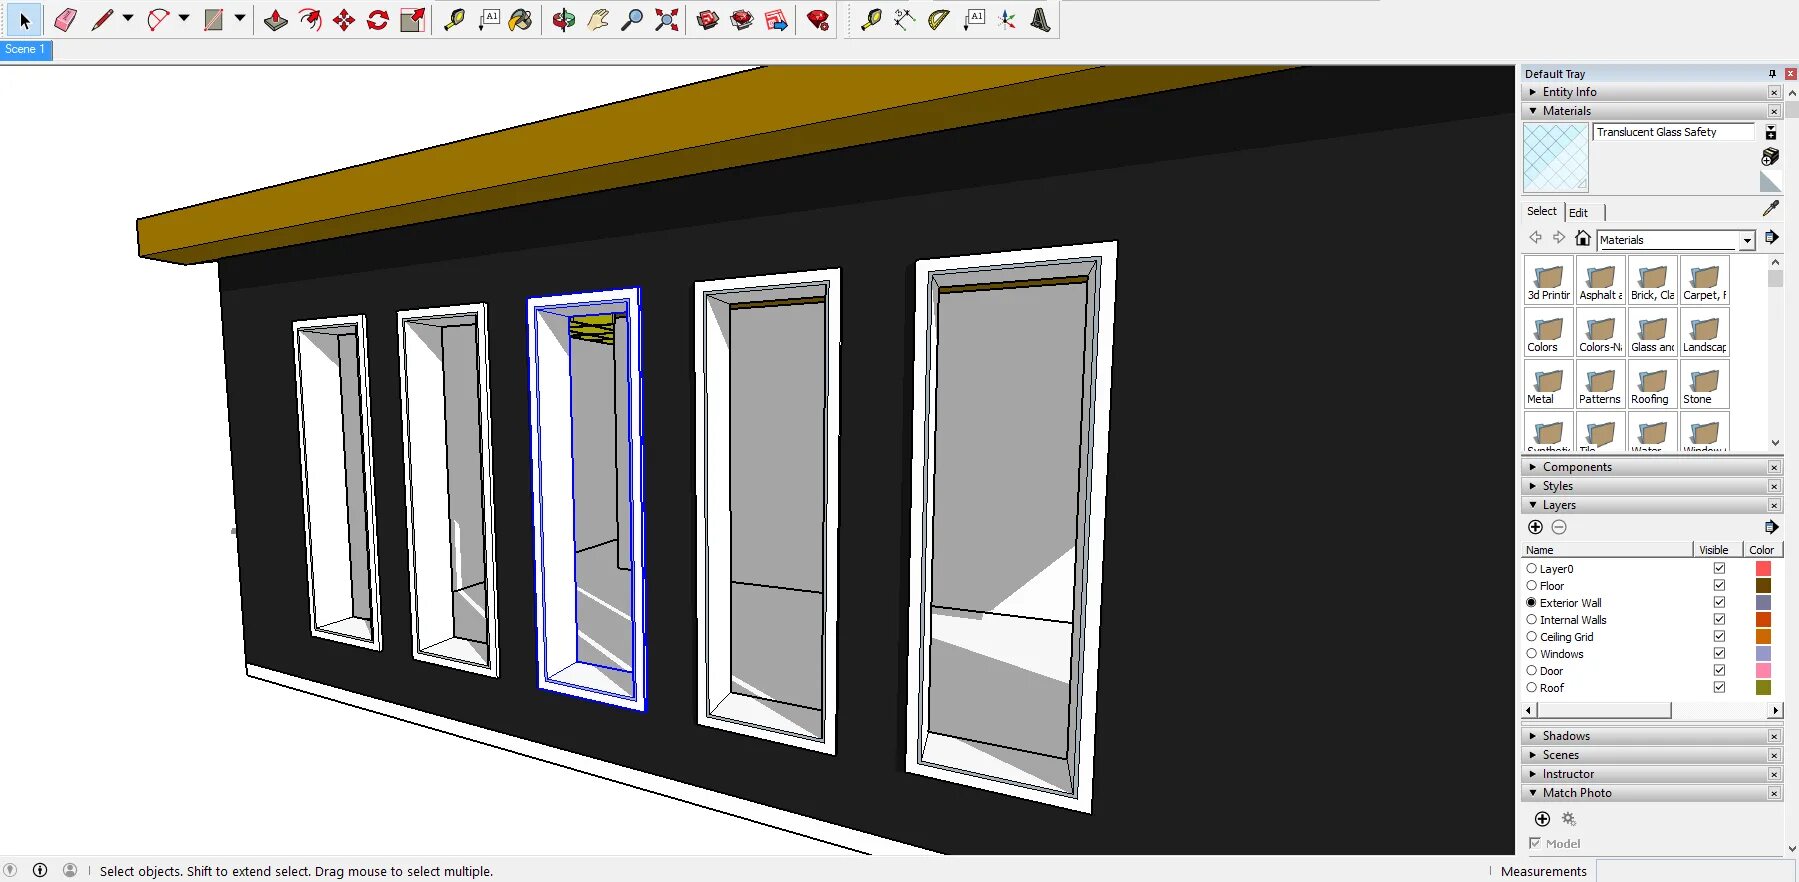Activate the Rotate tool
Viewport: 1799px width, 882px height.
point(378,20)
